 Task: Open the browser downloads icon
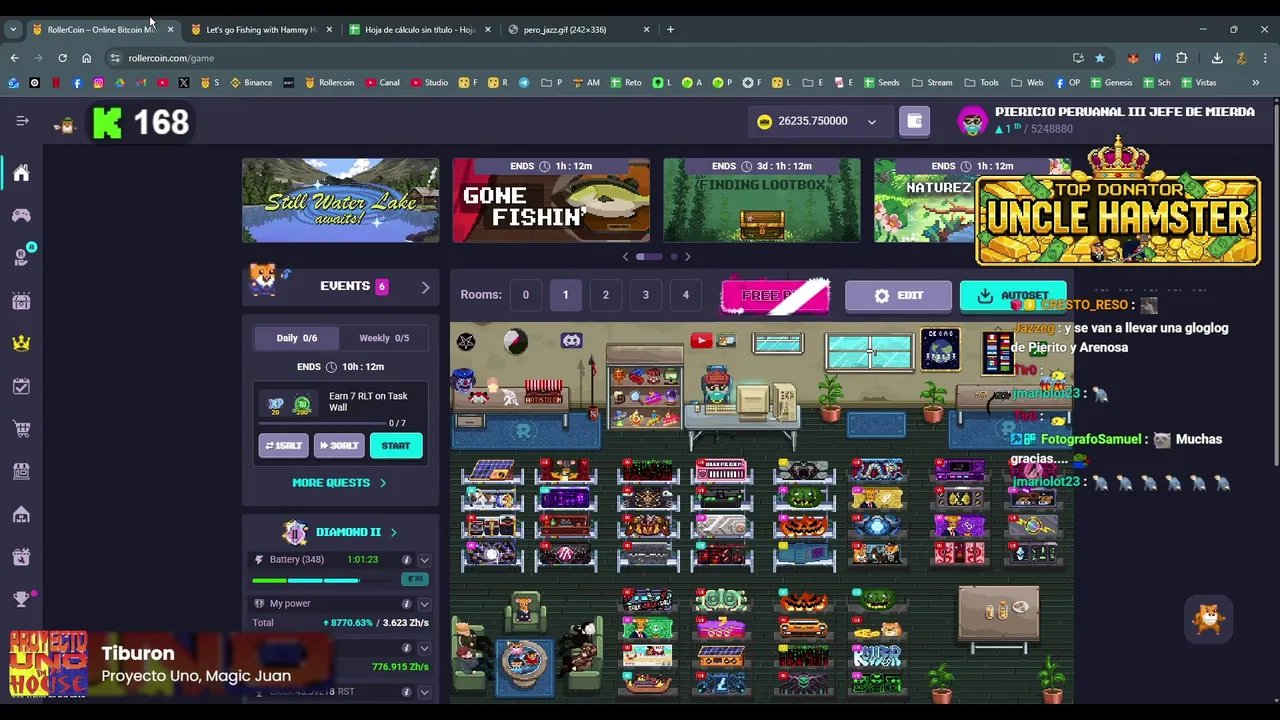coord(1217,58)
